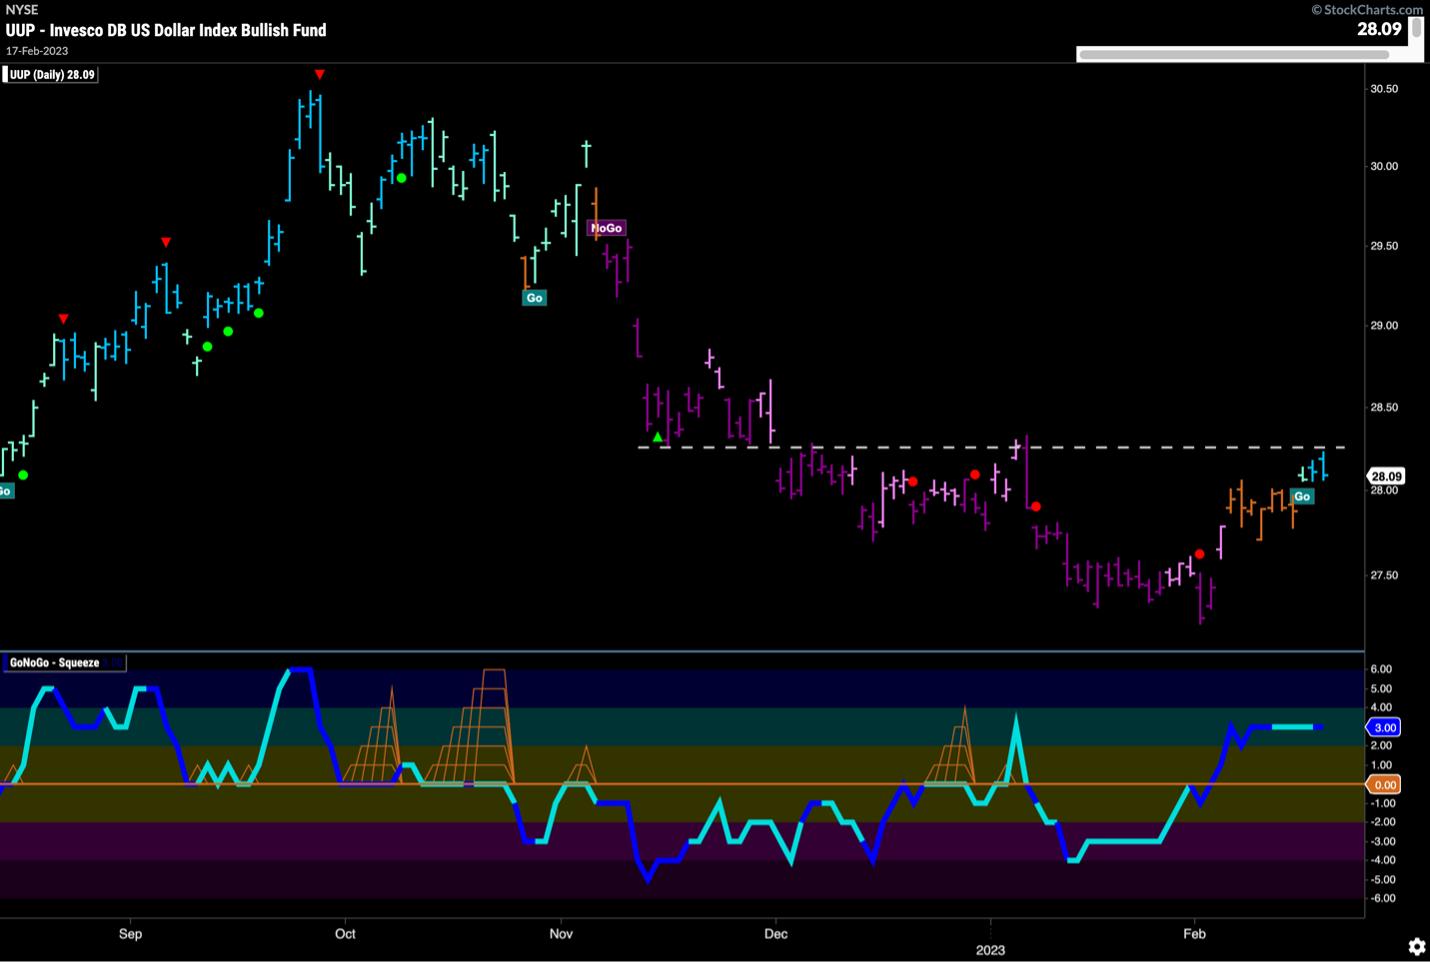Click the chart title UUP Invesco fund
This screenshot has width=1430, height=965.
[x=166, y=30]
